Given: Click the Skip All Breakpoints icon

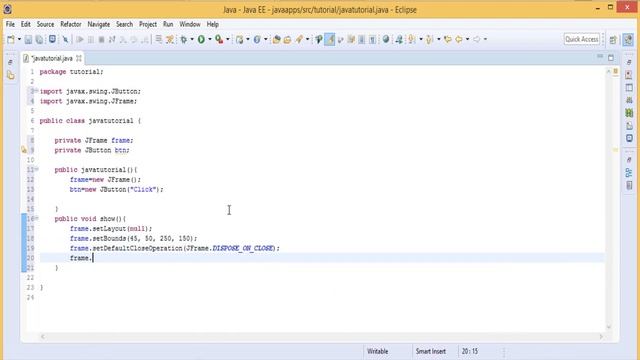Looking at the screenshot, I should coord(65,39).
